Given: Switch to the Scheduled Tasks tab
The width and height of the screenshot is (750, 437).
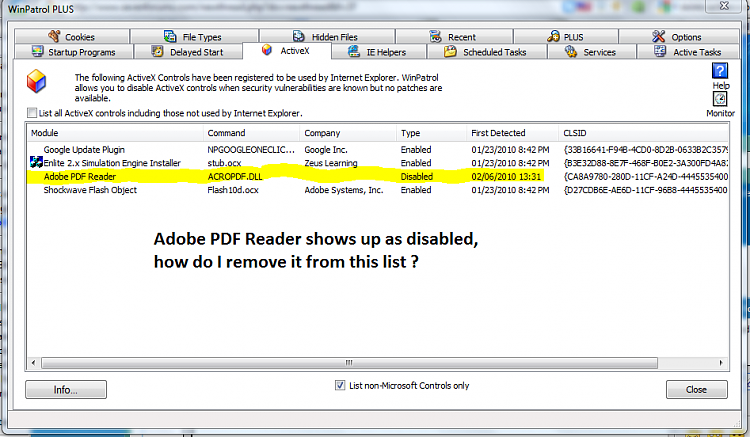Looking at the screenshot, I should point(486,52).
